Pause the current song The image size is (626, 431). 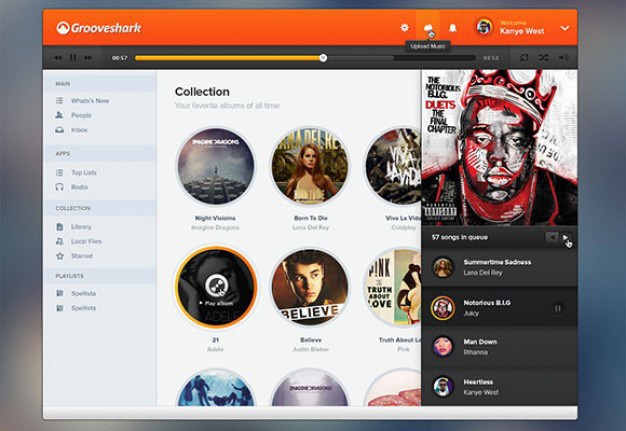73,58
